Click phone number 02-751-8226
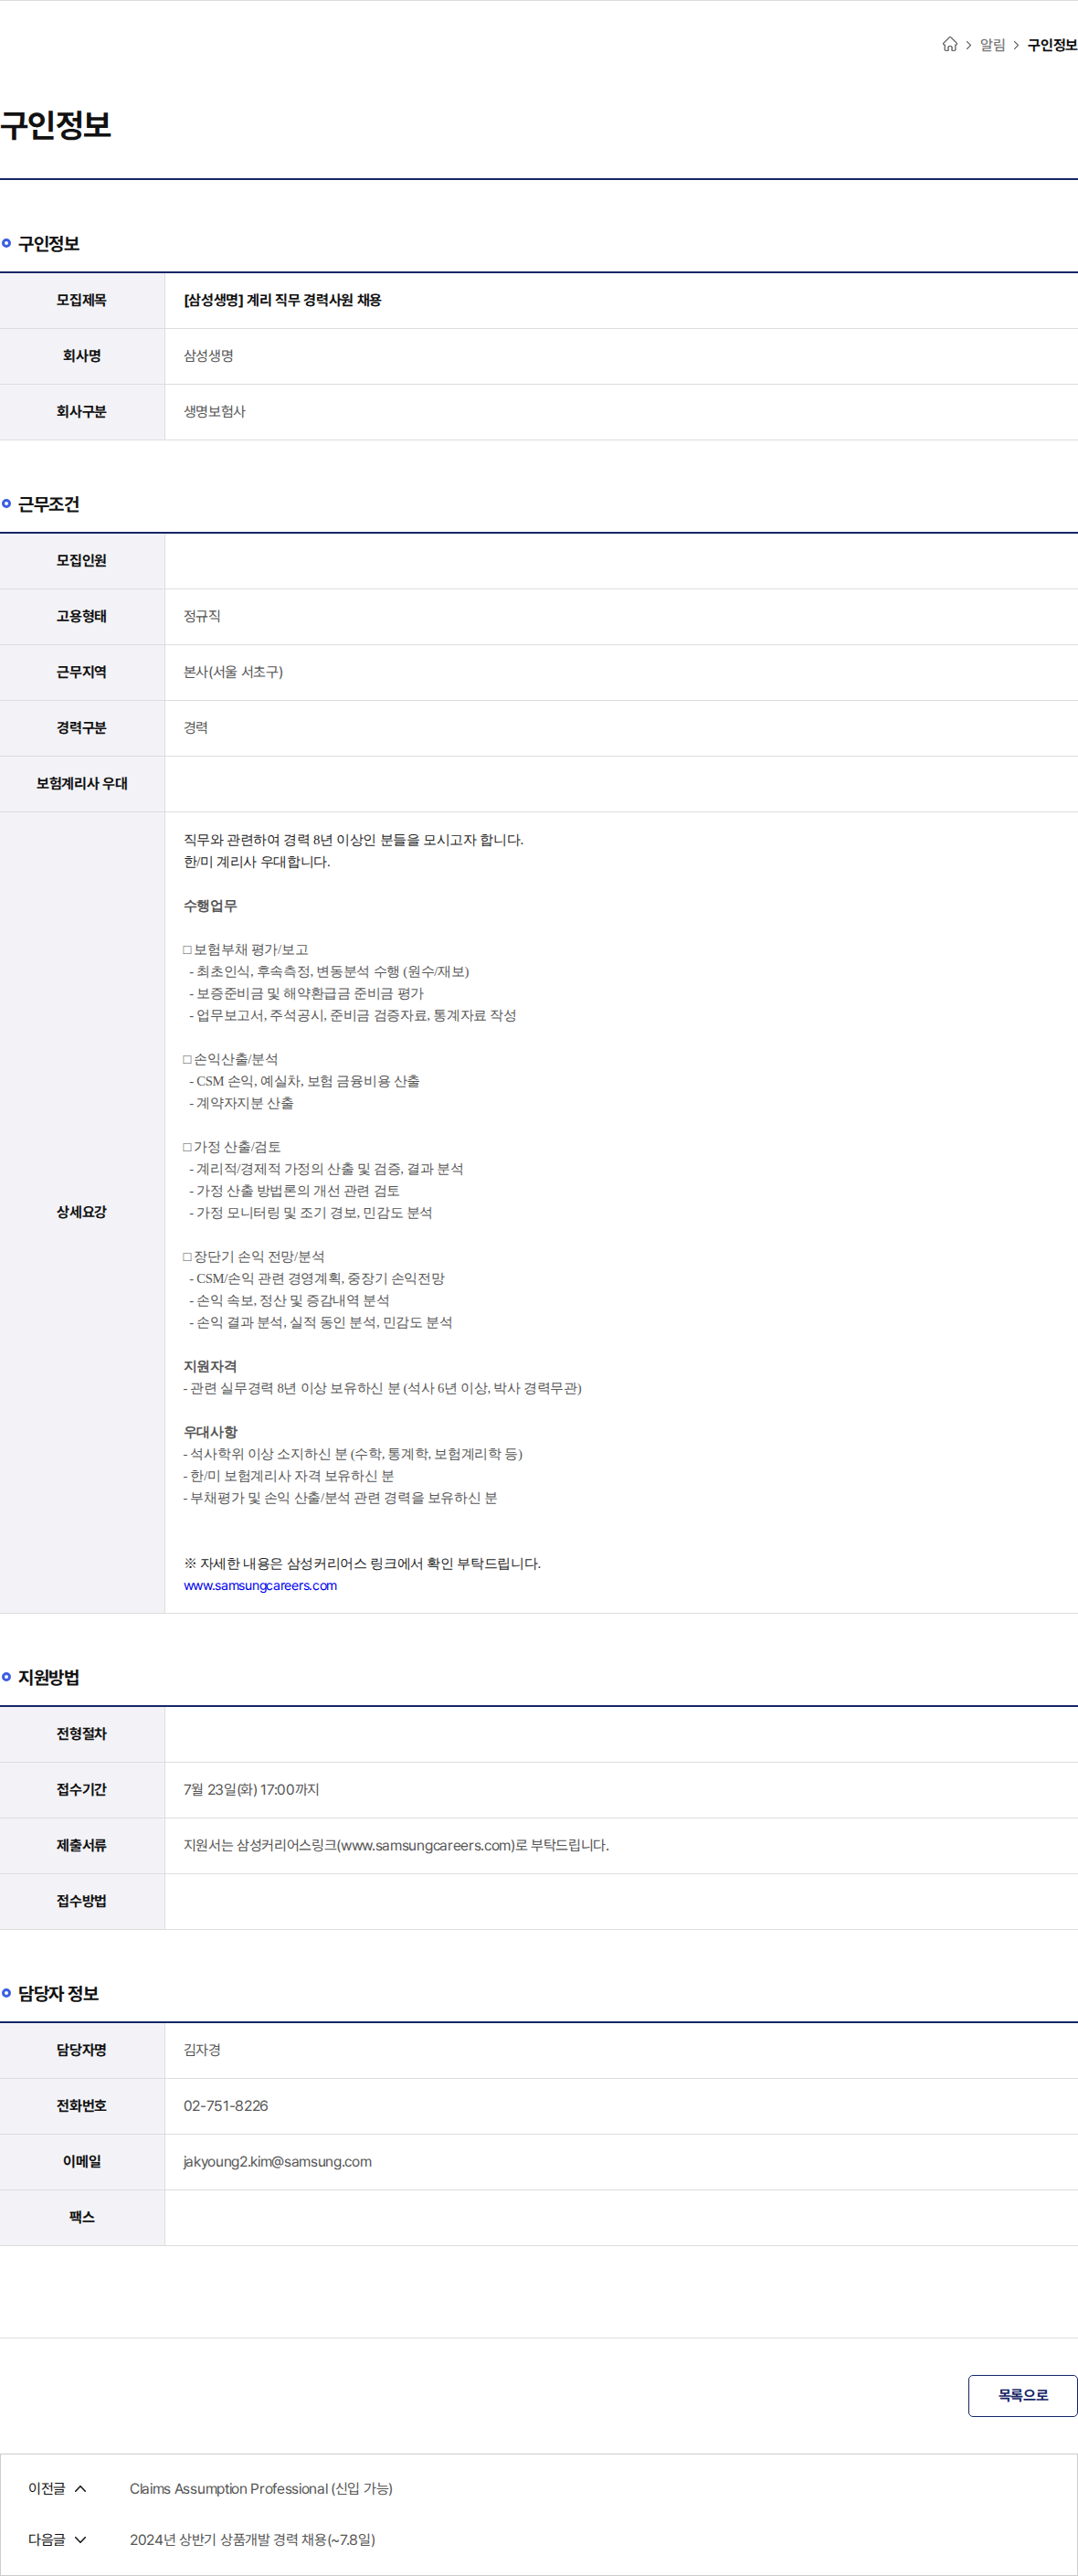Viewport: 1078px width, 2576px height. tap(226, 2105)
